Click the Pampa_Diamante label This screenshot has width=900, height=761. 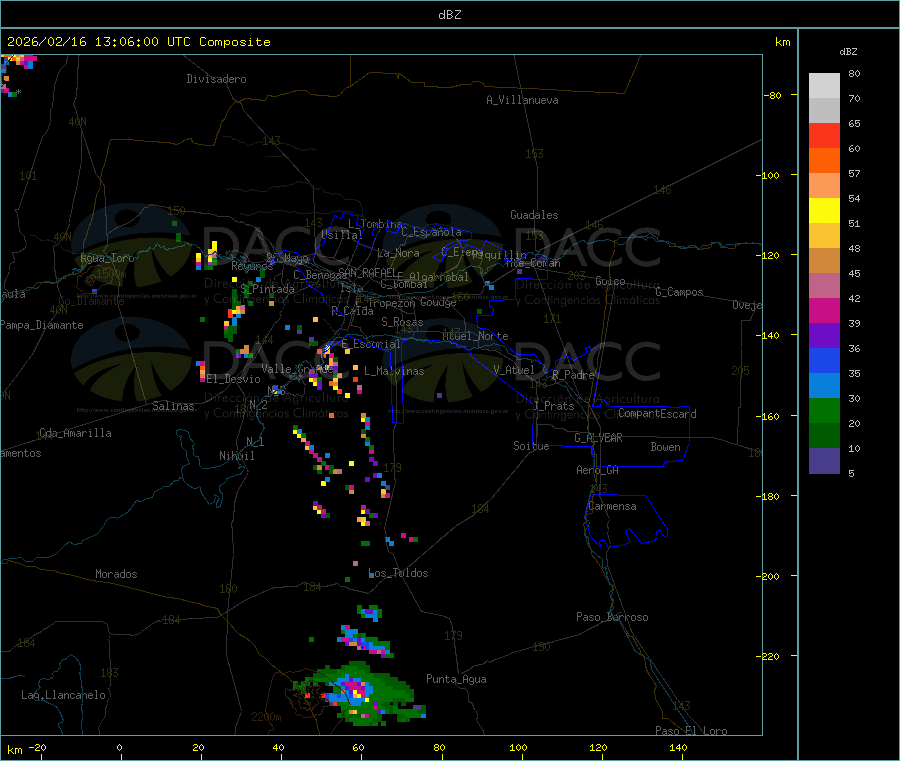pos(42,325)
